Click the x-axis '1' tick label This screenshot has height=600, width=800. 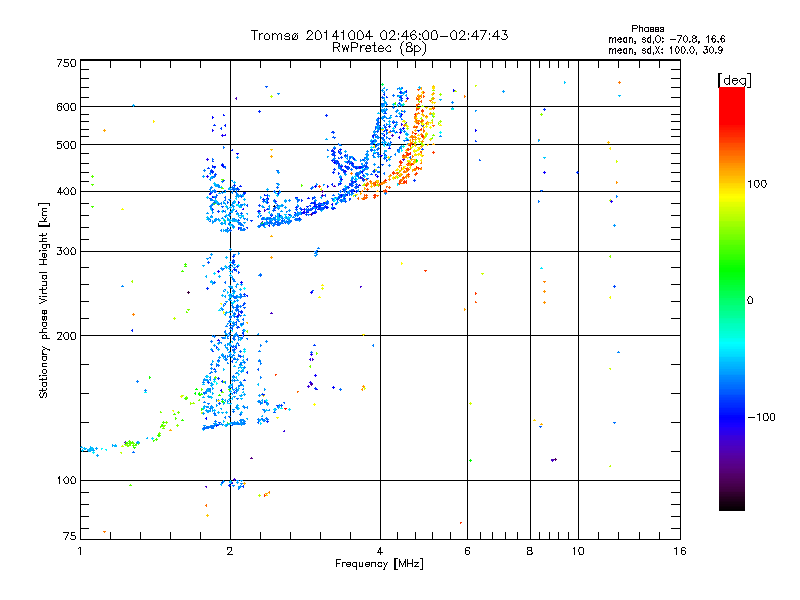pyautogui.click(x=80, y=551)
